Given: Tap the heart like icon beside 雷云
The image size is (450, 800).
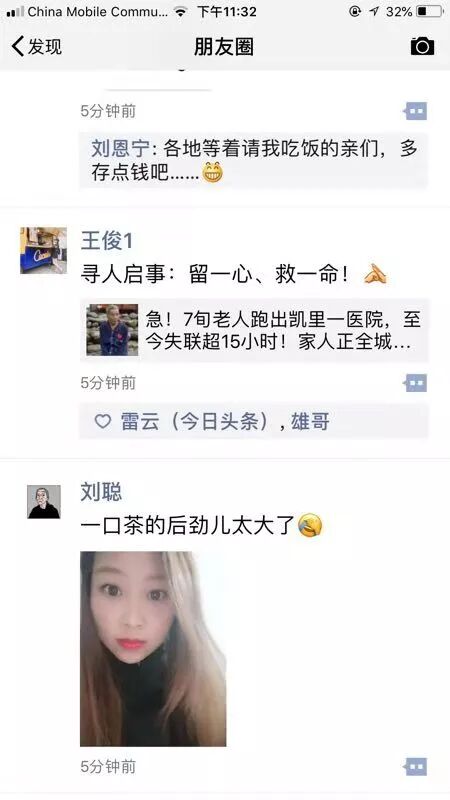Looking at the screenshot, I should [103, 421].
